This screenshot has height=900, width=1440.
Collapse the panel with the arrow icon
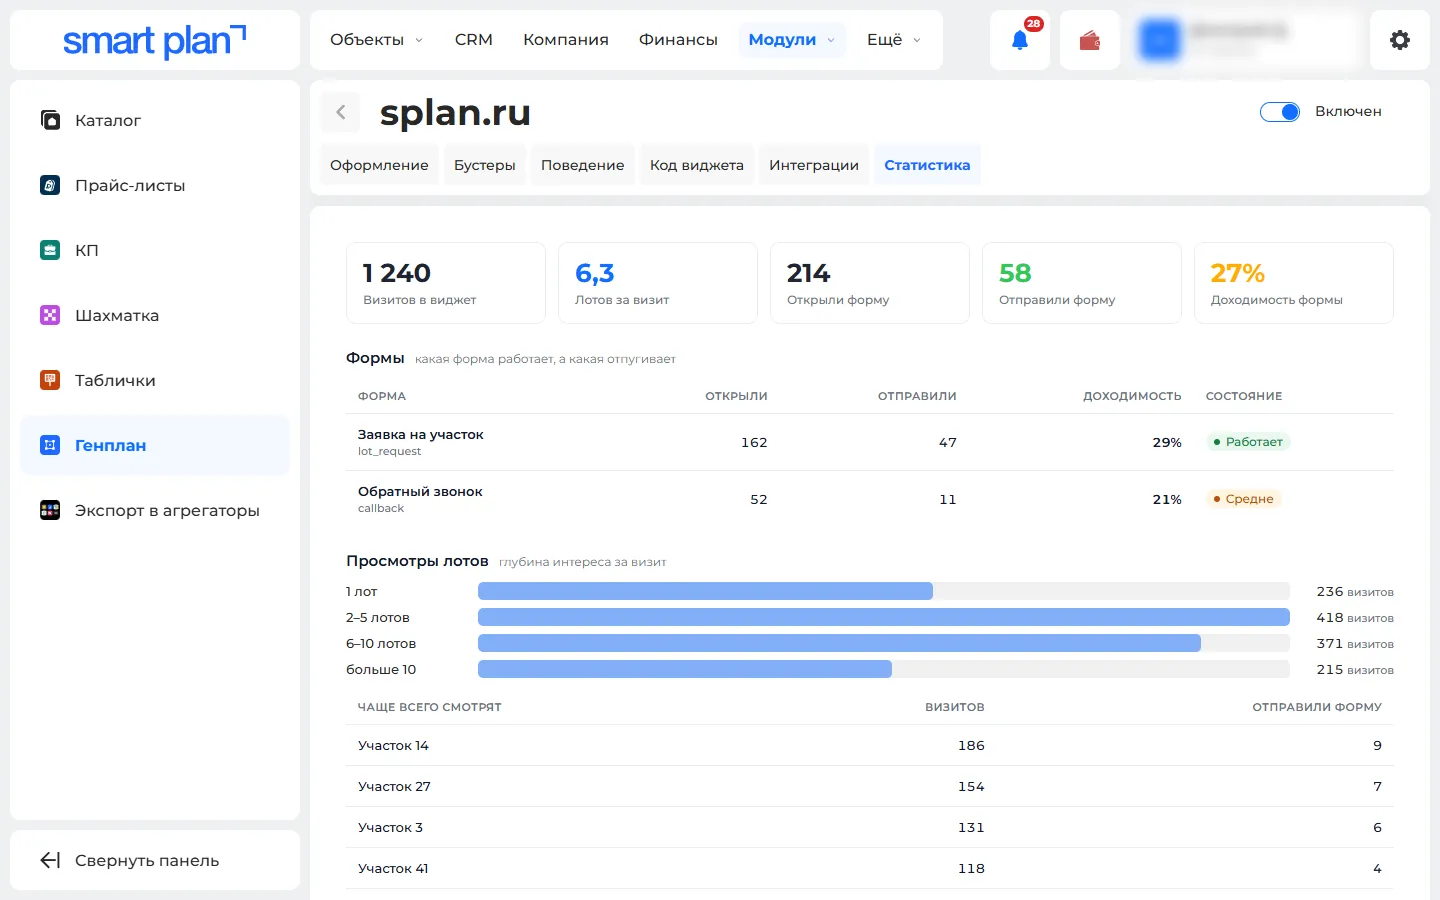pos(50,860)
